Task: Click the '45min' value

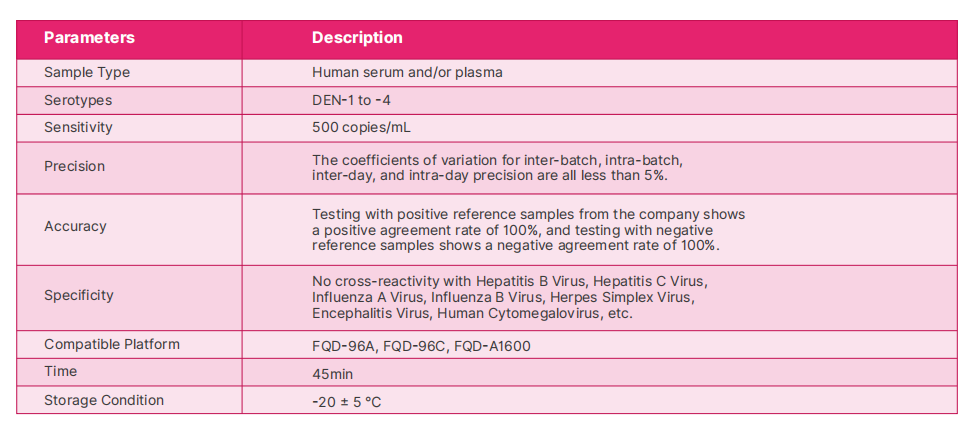Action: (x=334, y=374)
